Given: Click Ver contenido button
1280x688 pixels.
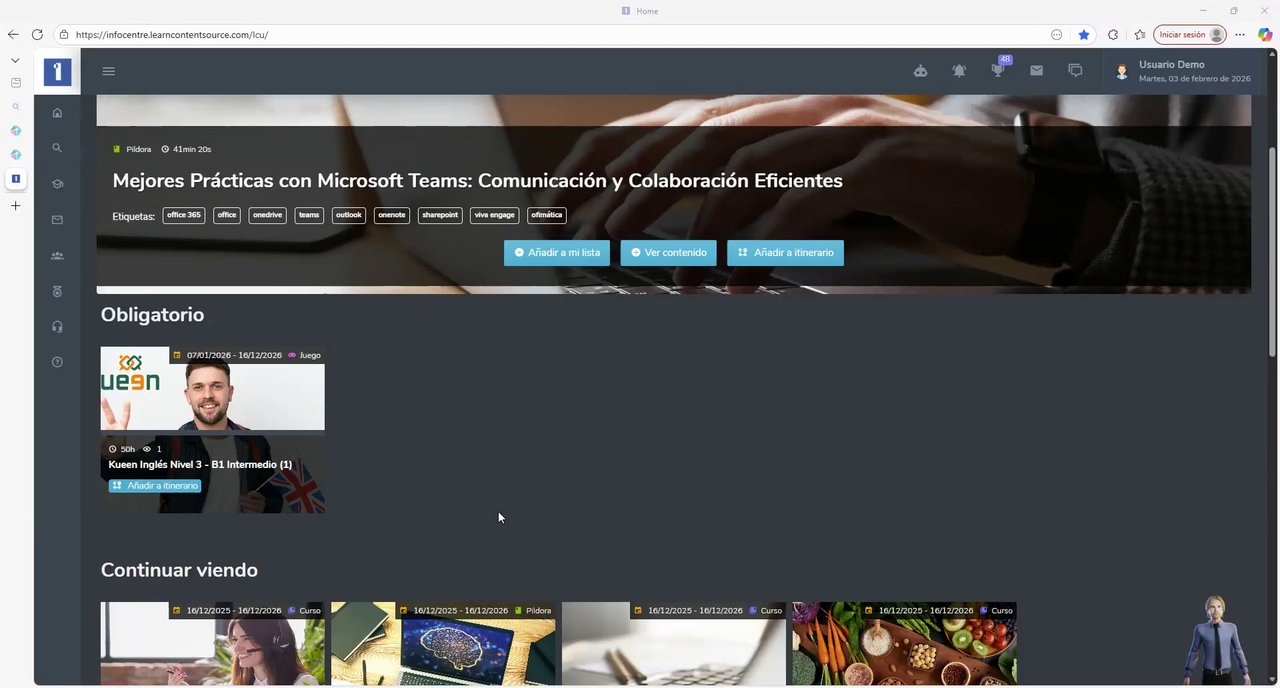Looking at the screenshot, I should click(668, 253).
